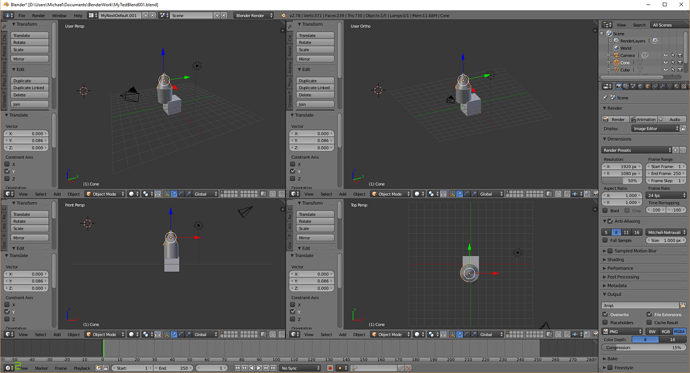Viewport: 690px width, 373px height.
Task: Click Translate in the top-left tool shelf
Action: pyautogui.click(x=29, y=35)
